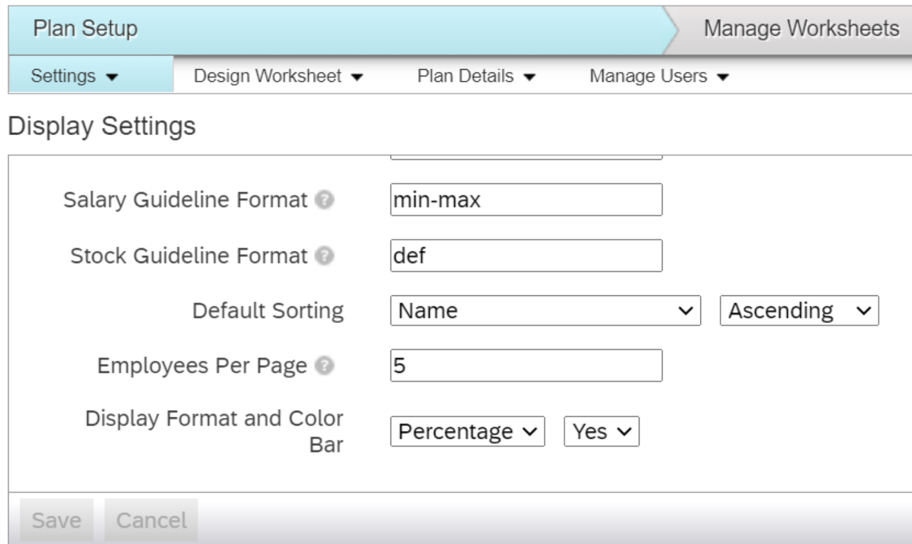Viewport: 912px width, 544px height.
Task: Open the Percentage display format dropdown
Action: pyautogui.click(x=468, y=432)
